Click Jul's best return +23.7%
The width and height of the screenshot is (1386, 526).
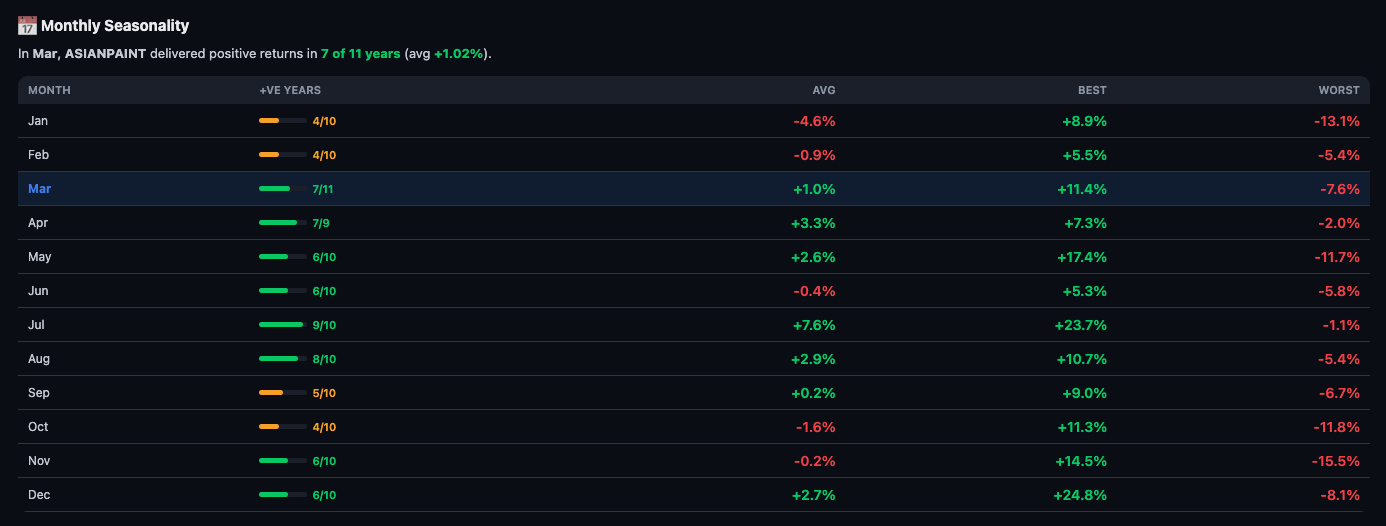coord(1080,325)
